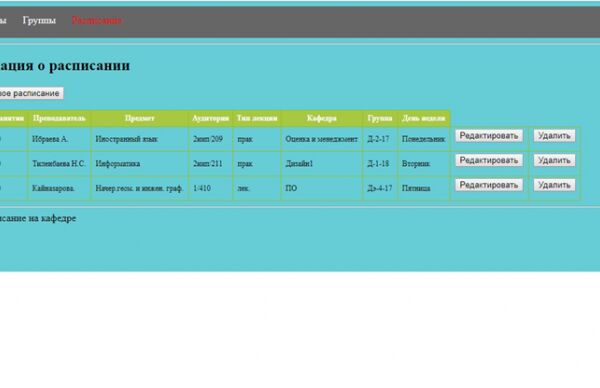
Task: Open the Группы navigation link
Action: tap(39, 20)
